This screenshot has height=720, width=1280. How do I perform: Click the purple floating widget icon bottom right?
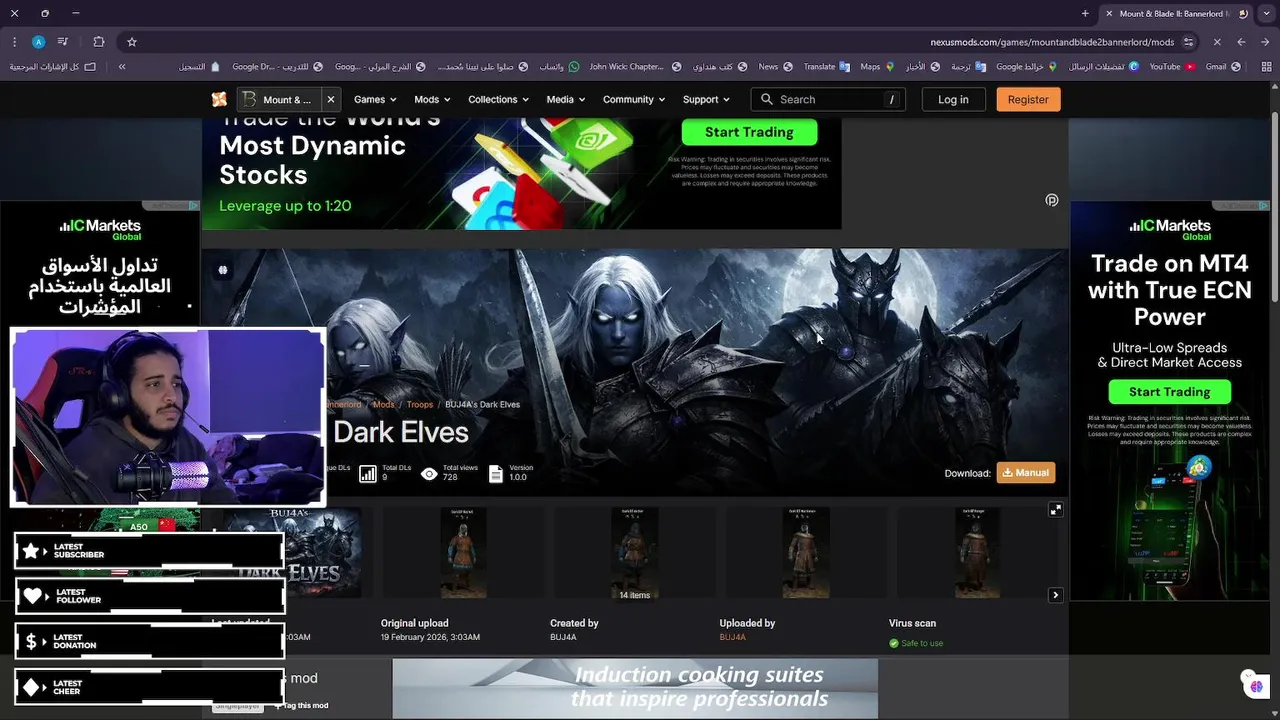pyautogui.click(x=1256, y=685)
